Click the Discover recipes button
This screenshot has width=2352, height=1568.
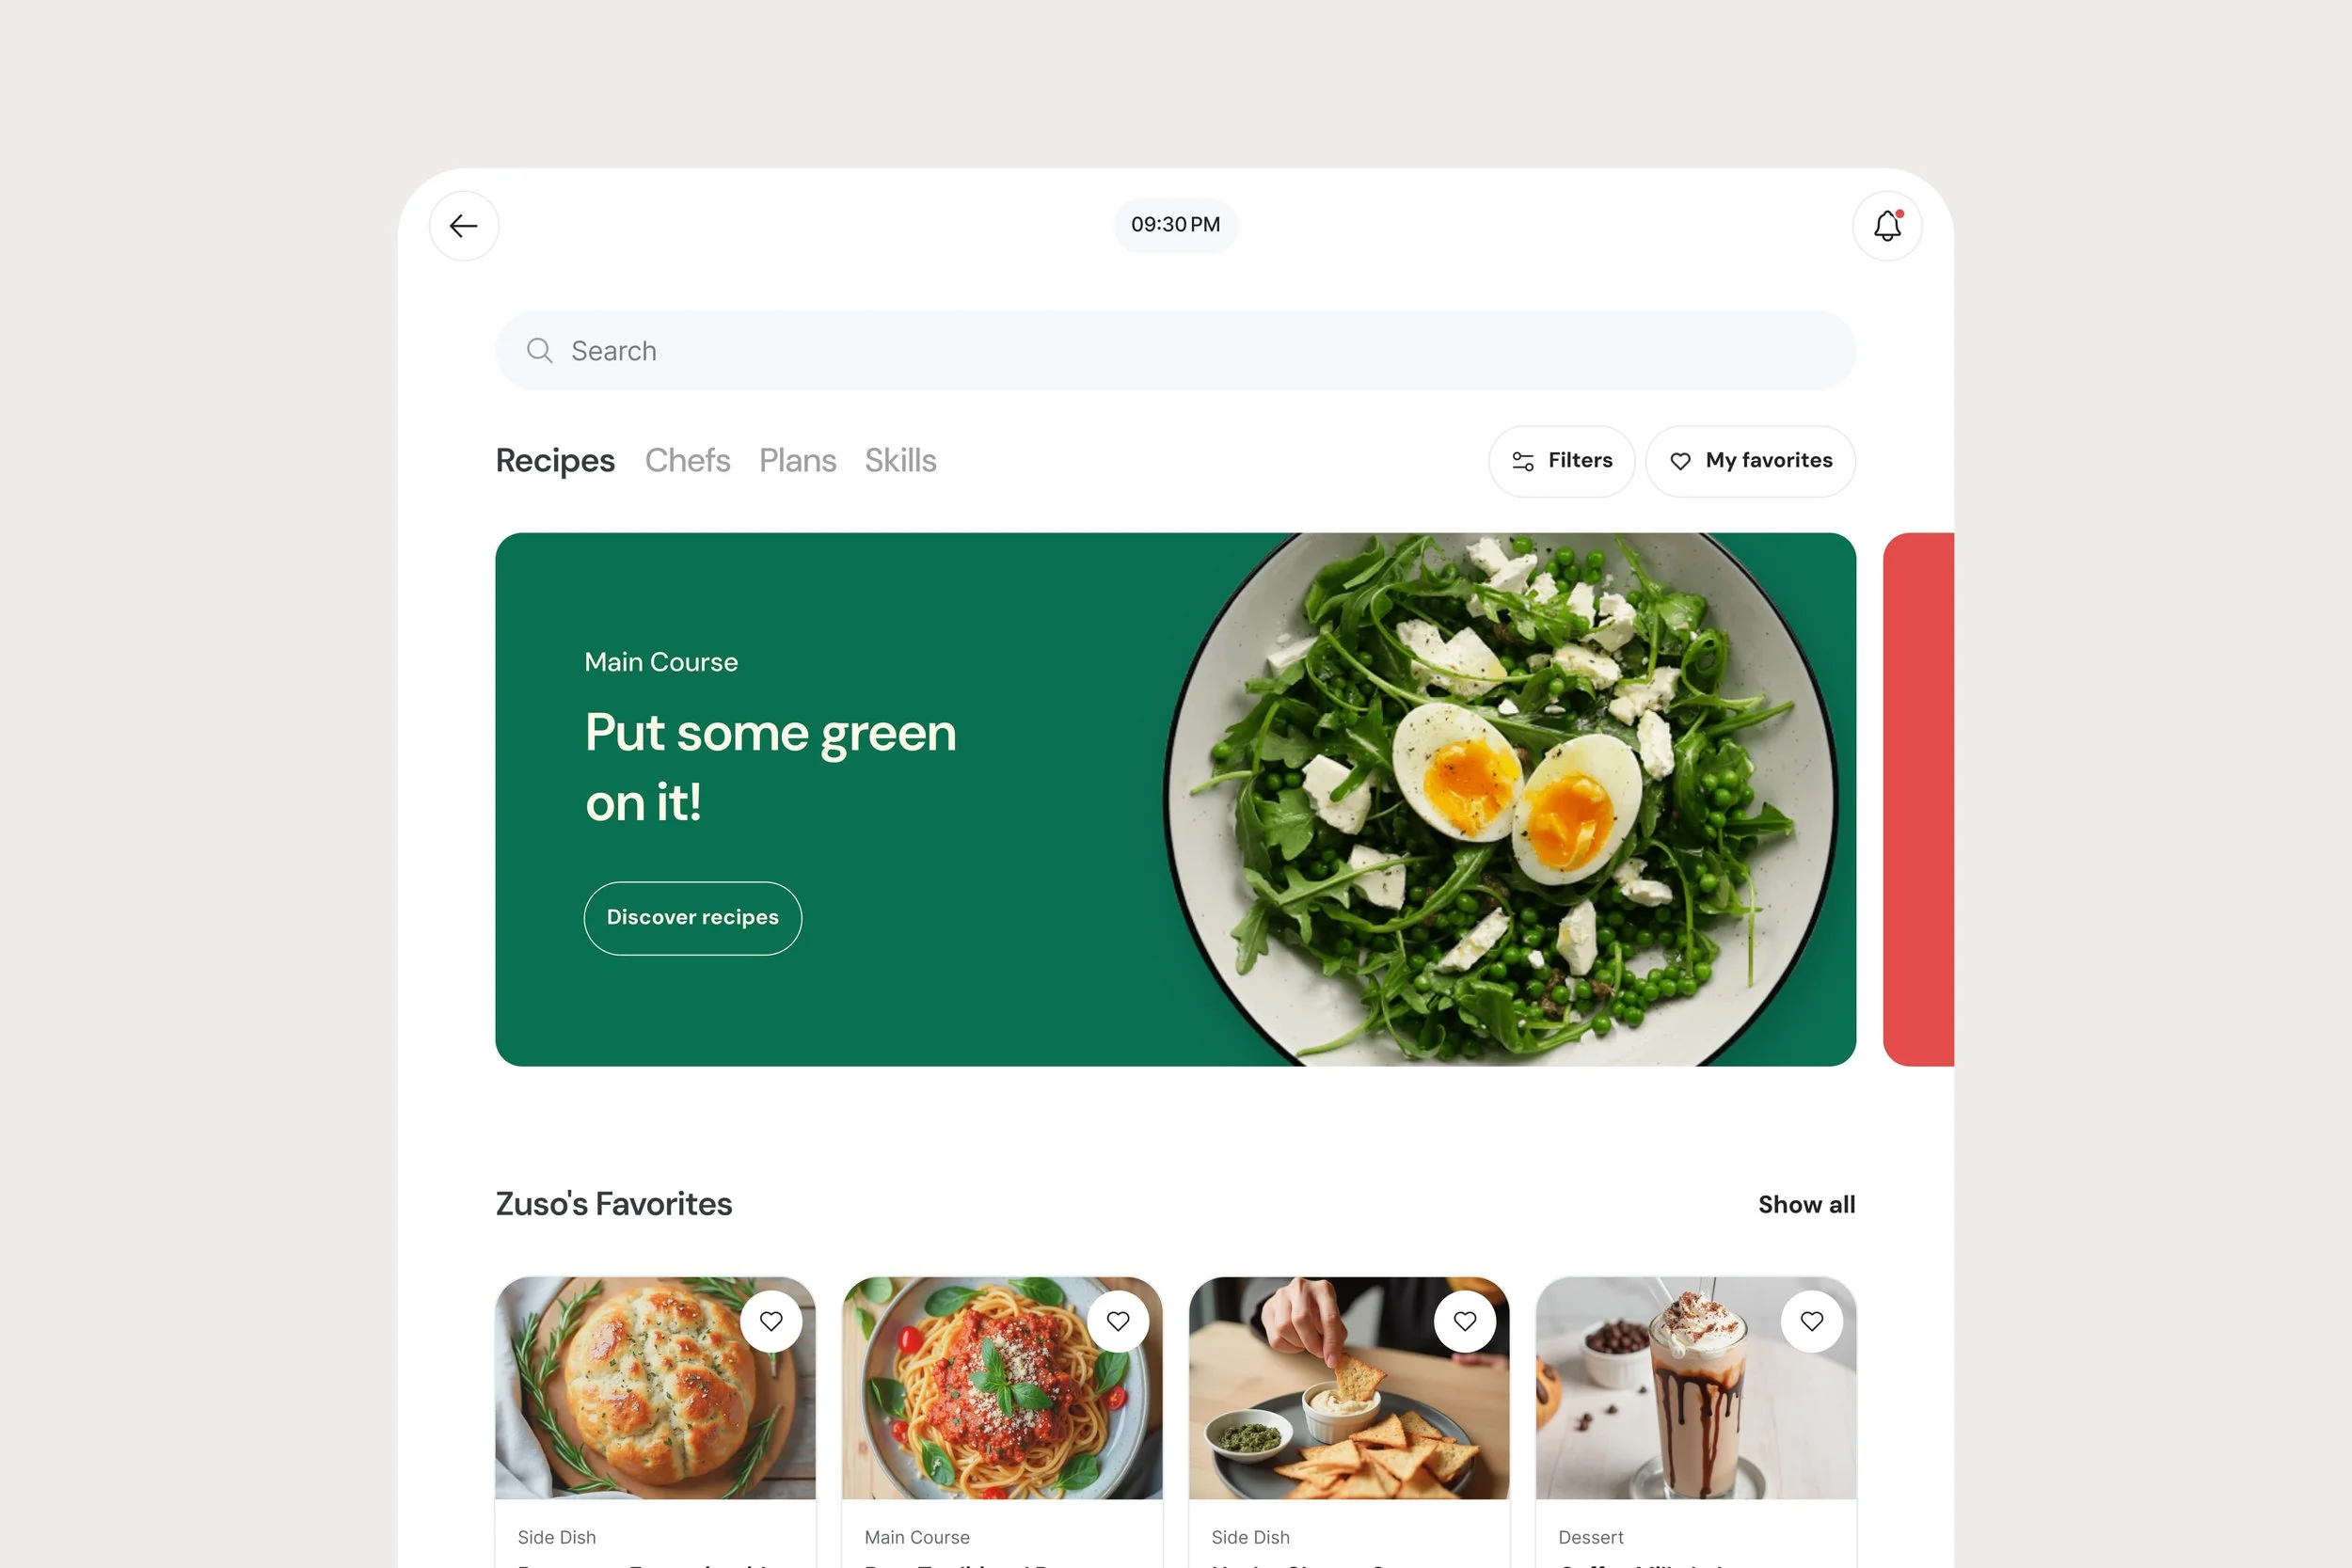693,918
